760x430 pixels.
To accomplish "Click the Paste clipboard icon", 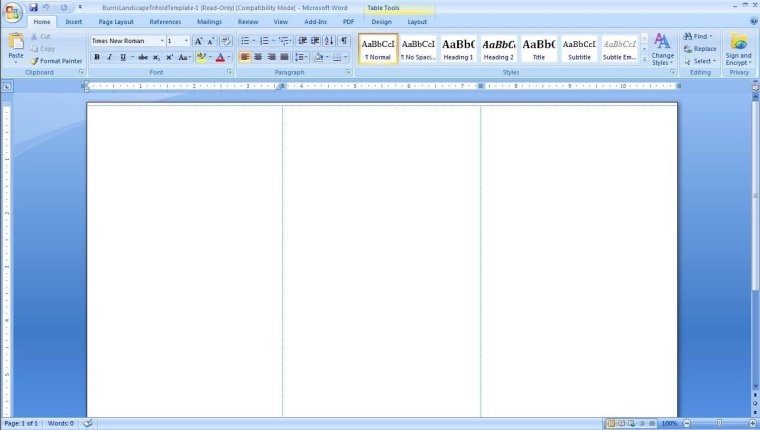I will pyautogui.click(x=15, y=46).
